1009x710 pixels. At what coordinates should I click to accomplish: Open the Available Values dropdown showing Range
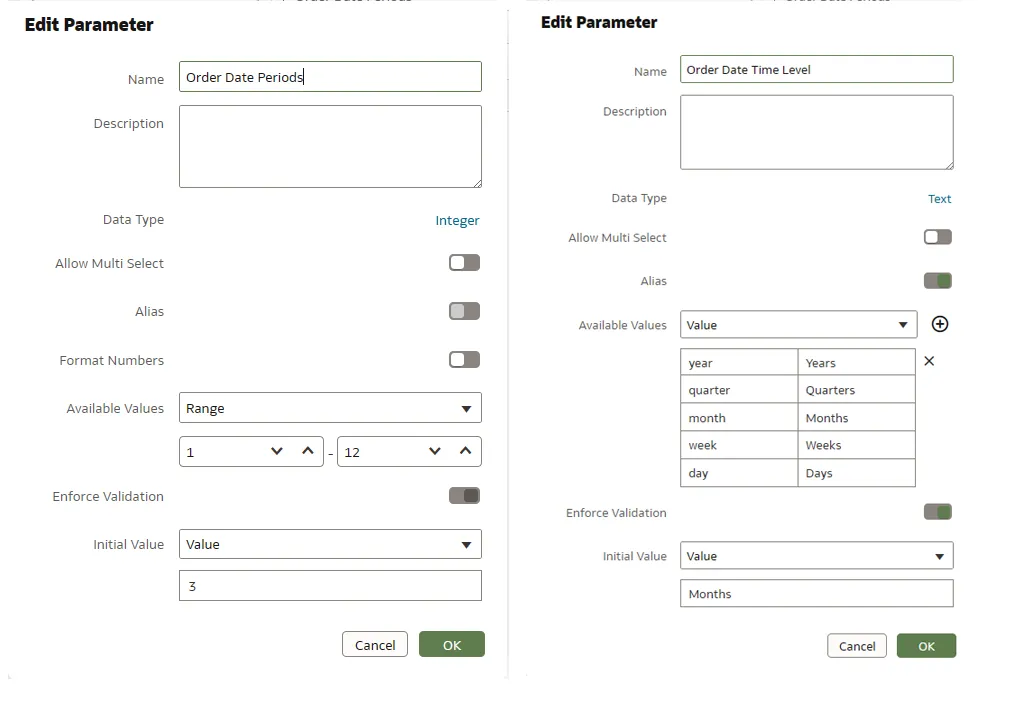(x=330, y=408)
